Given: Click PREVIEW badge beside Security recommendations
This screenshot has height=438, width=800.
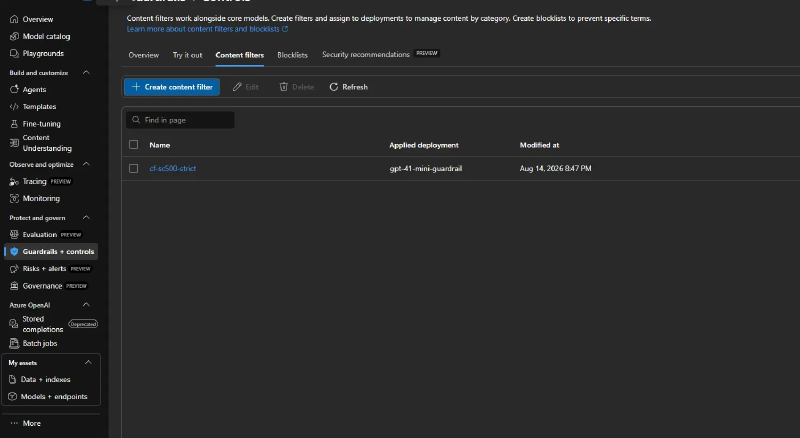Looking at the screenshot, I should [x=427, y=53].
